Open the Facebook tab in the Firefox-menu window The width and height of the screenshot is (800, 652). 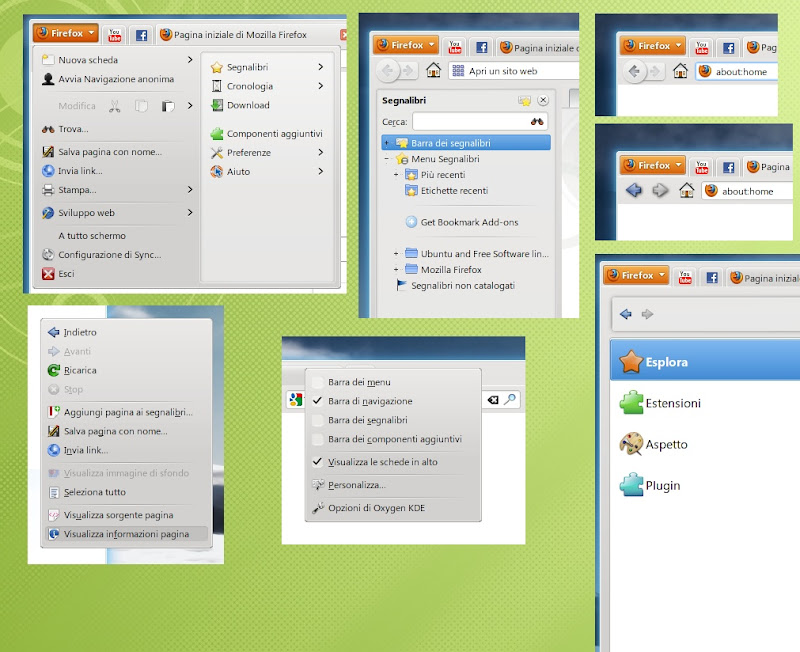coord(141,35)
